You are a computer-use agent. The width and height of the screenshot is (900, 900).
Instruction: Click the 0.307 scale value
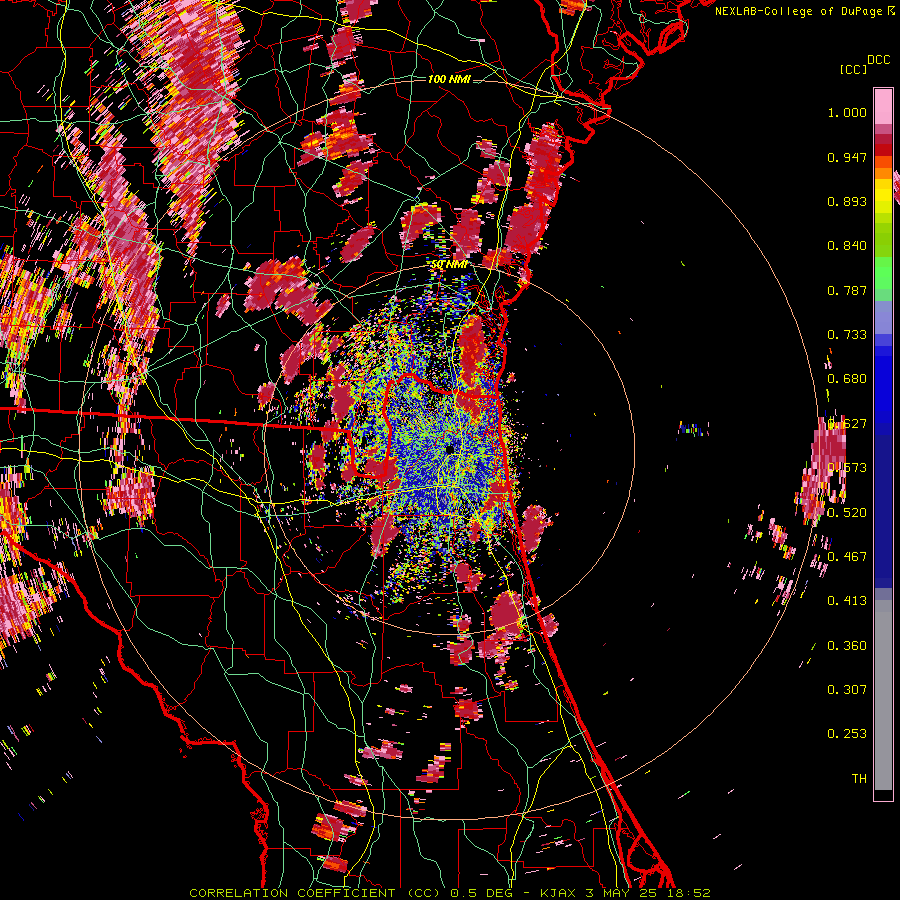click(847, 689)
